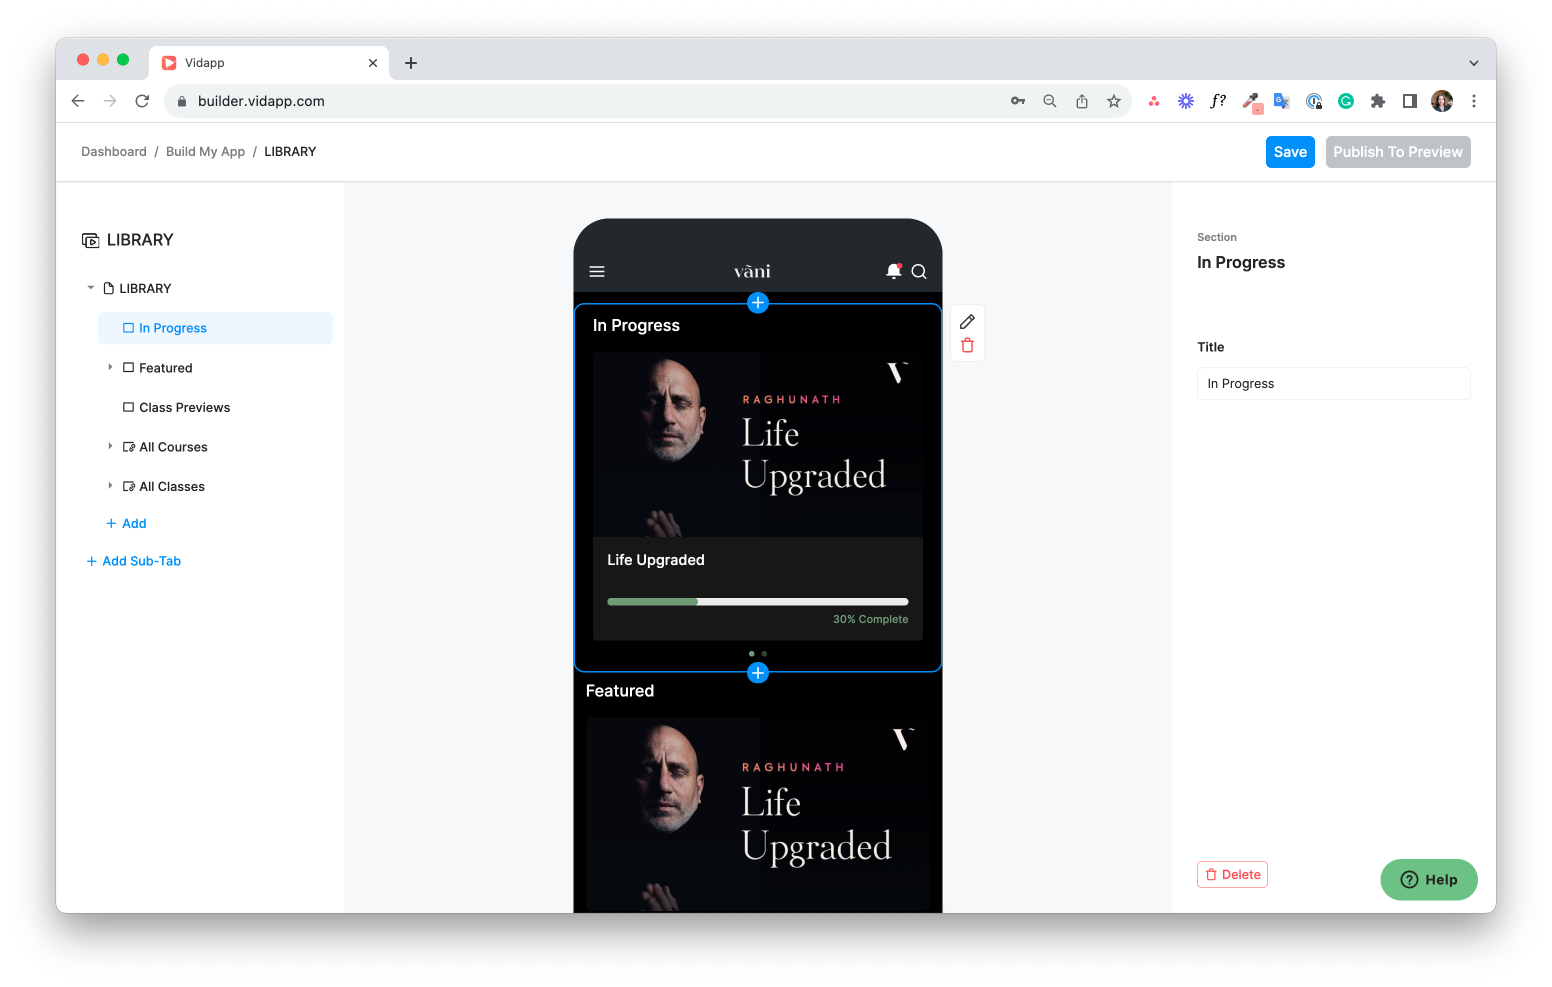Tap the notification bell in phone preview
1552x987 pixels.
pyautogui.click(x=893, y=271)
